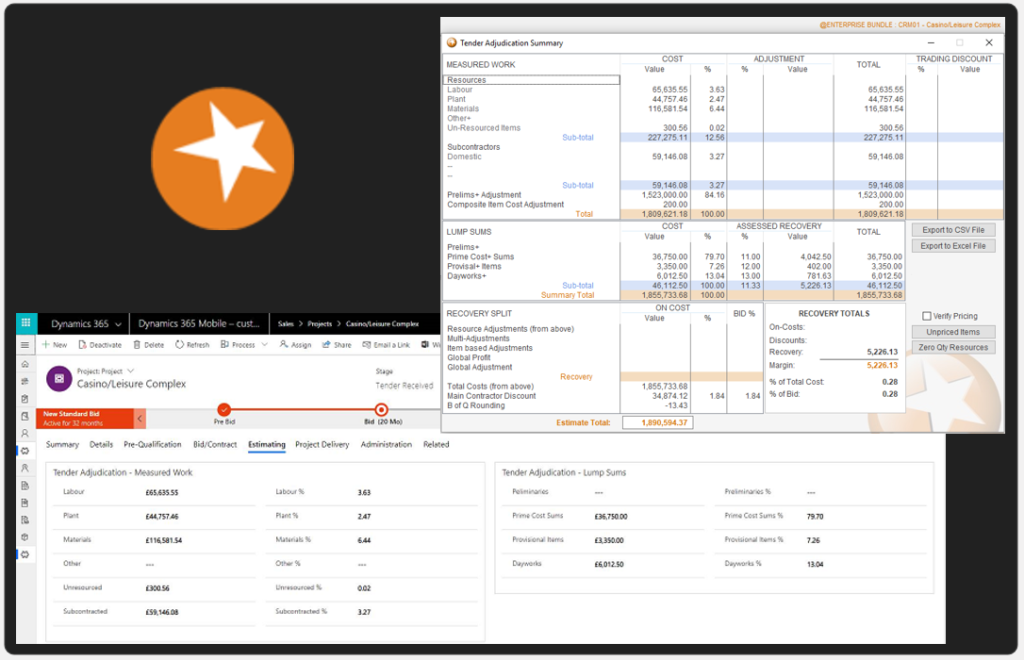Refresh the project form
The image size is (1024, 660).
192,345
